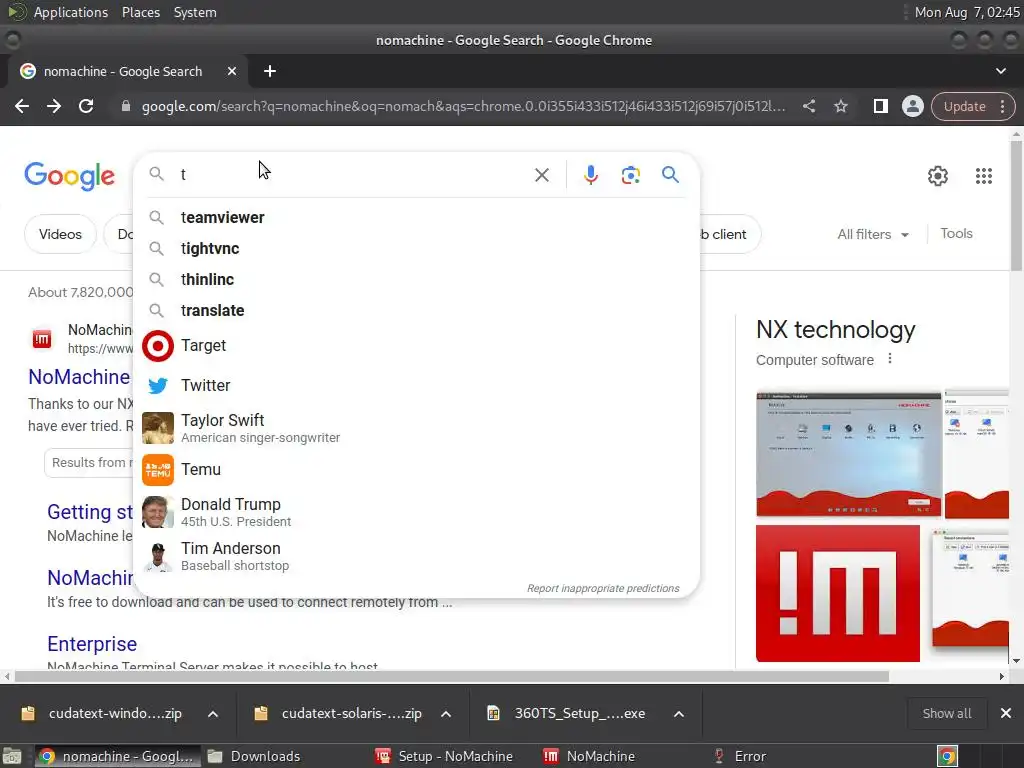1024x768 pixels.
Task: Switch to Setup - NoMachine taskbar window
Action: click(x=444, y=756)
